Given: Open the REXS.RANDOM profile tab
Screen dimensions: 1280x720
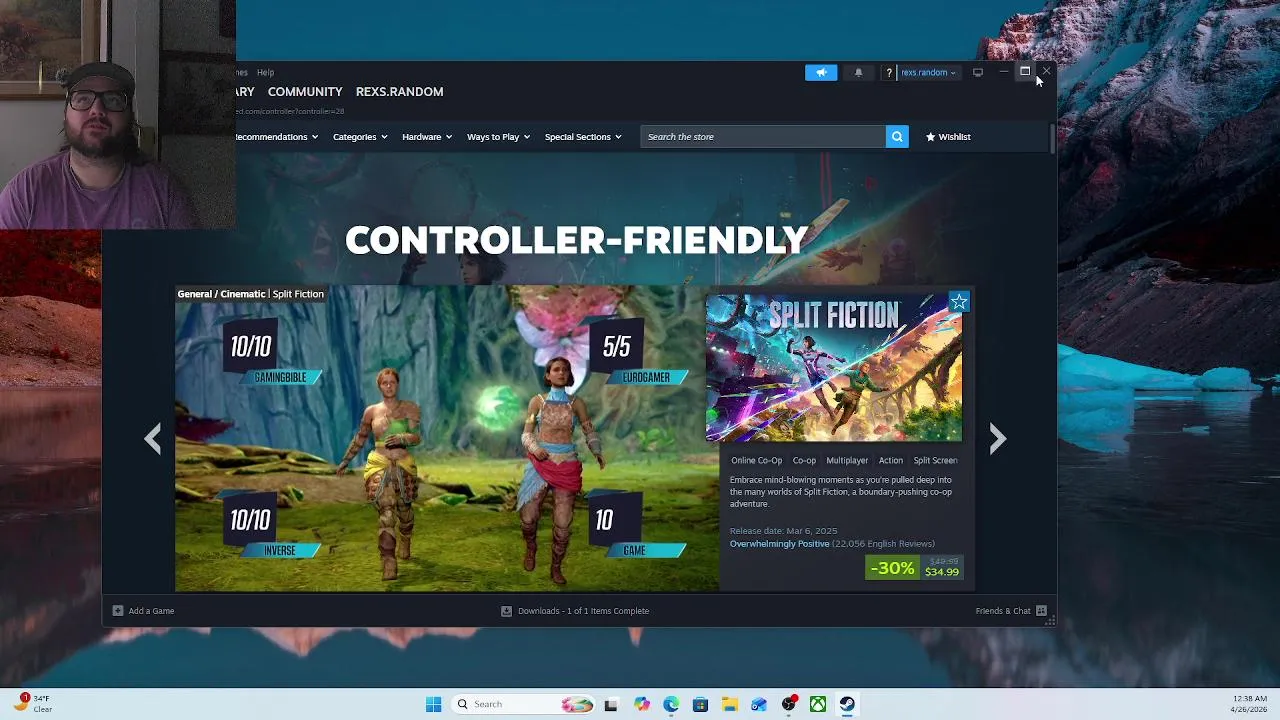Looking at the screenshot, I should point(399,91).
